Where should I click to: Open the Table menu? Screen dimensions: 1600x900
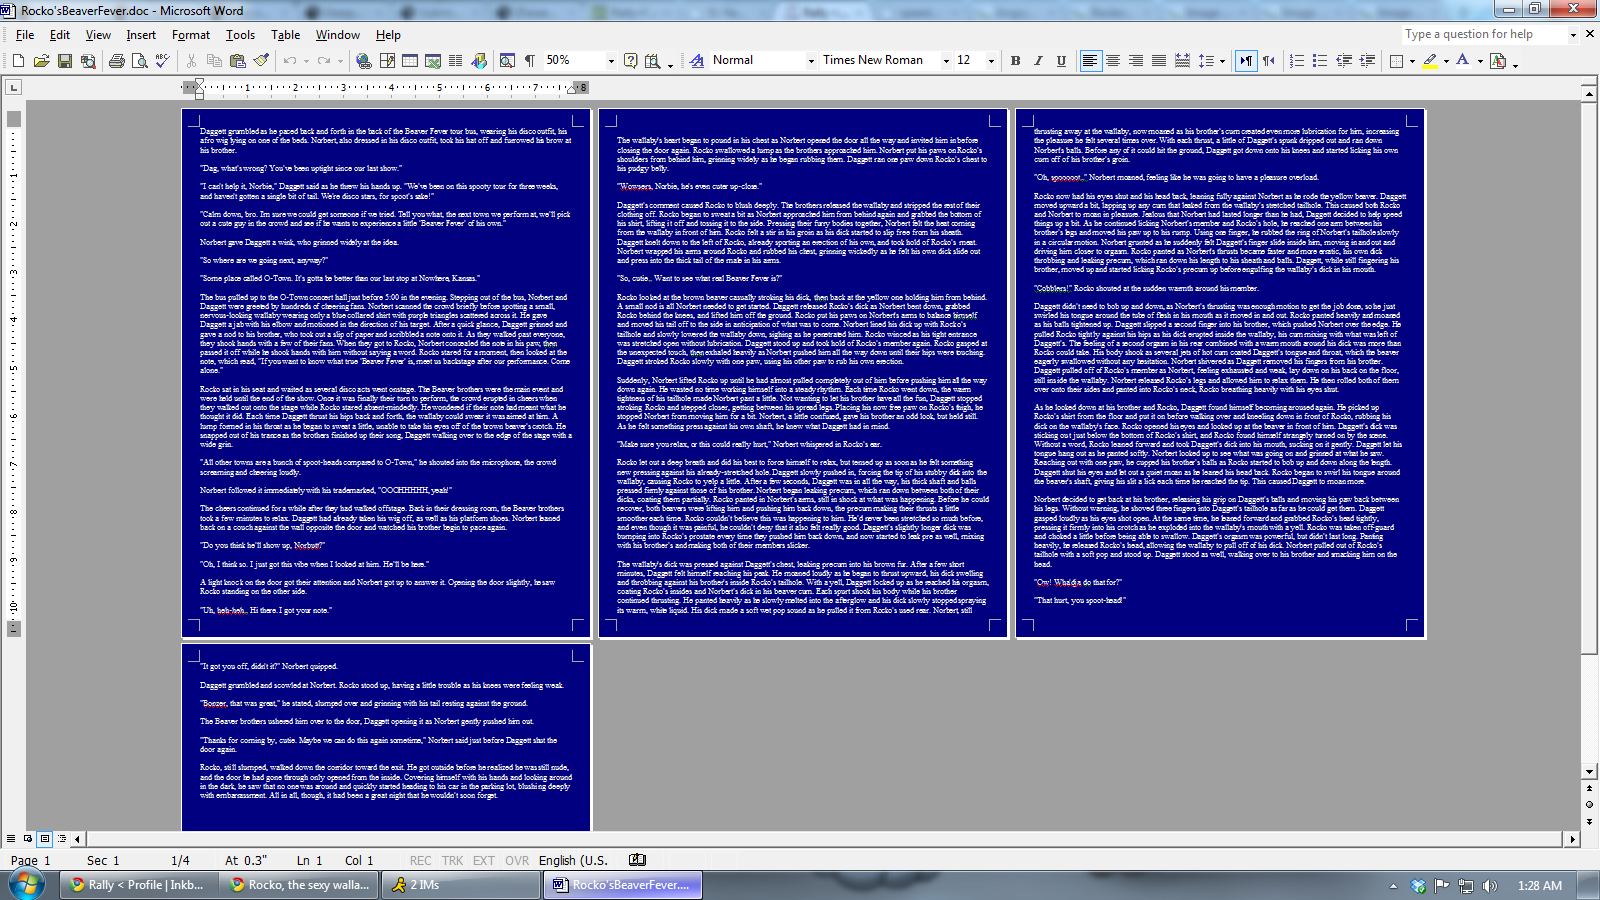285,35
